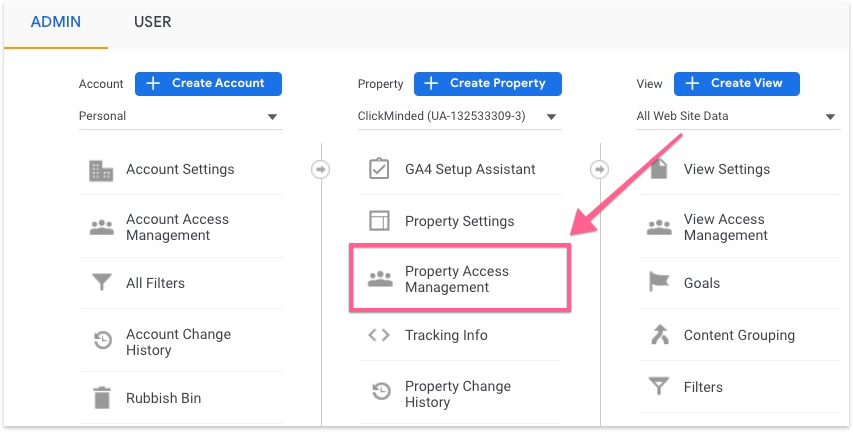
Task: Click the GA4 Setup Assistant checklist icon
Action: tap(379, 170)
